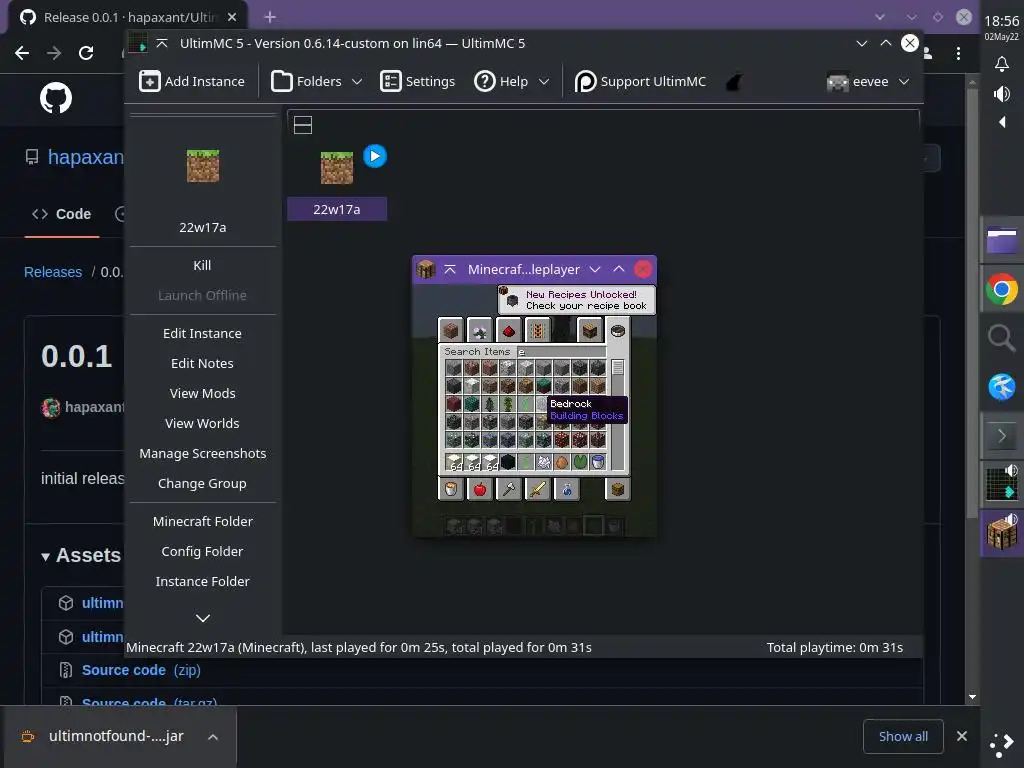Pick the cobweb item in hotbar row
This screenshot has height=768, width=1024.
coord(544,462)
